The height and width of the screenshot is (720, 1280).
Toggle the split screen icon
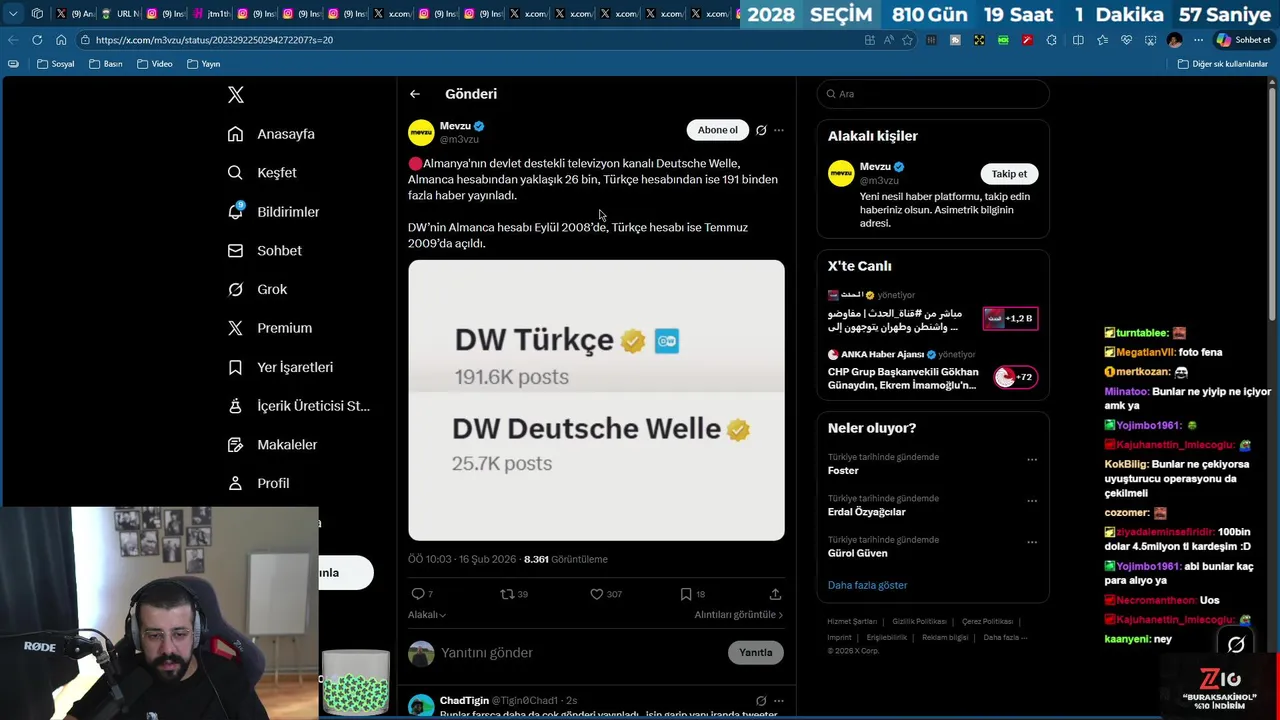[1078, 40]
